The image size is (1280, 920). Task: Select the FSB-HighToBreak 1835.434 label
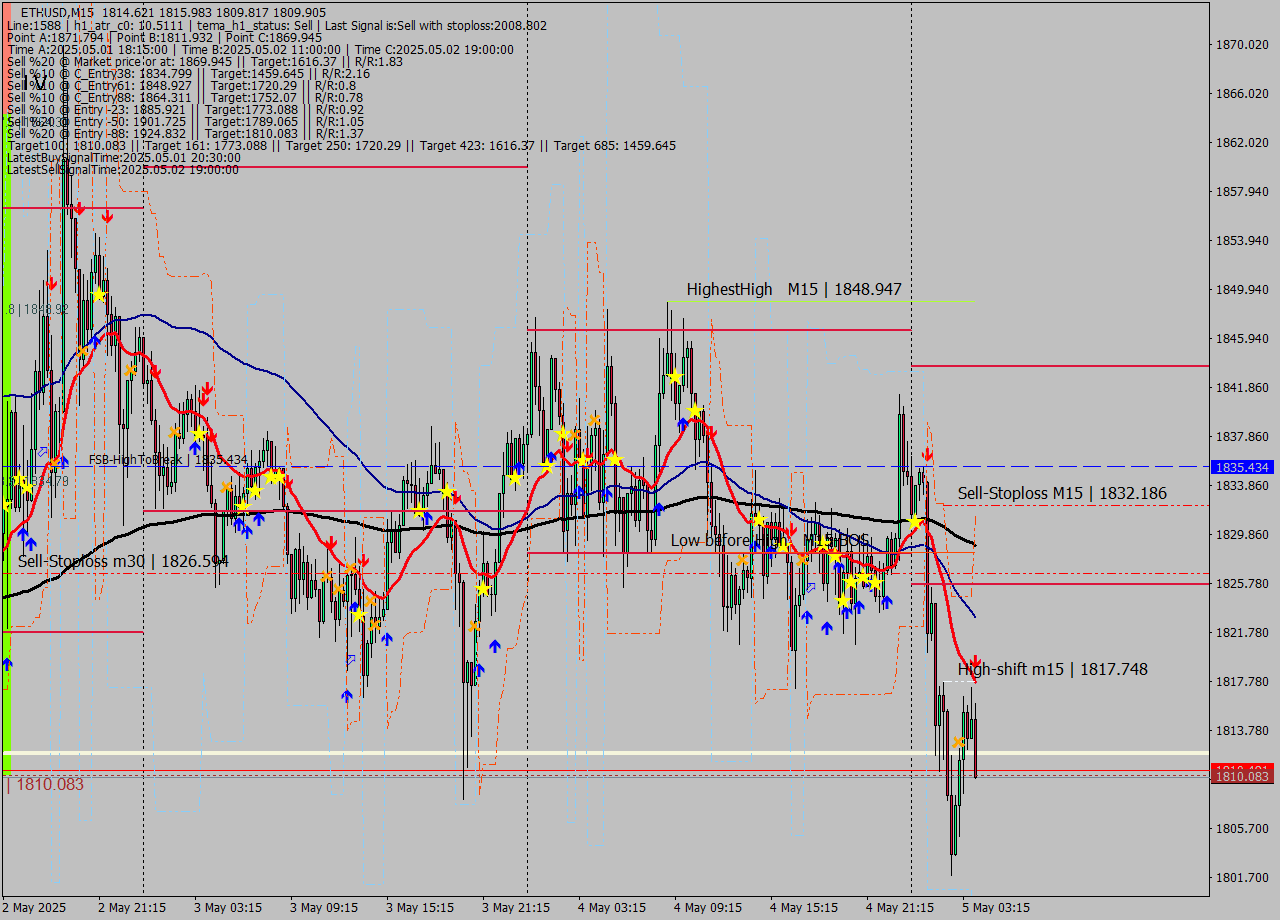click(x=167, y=460)
